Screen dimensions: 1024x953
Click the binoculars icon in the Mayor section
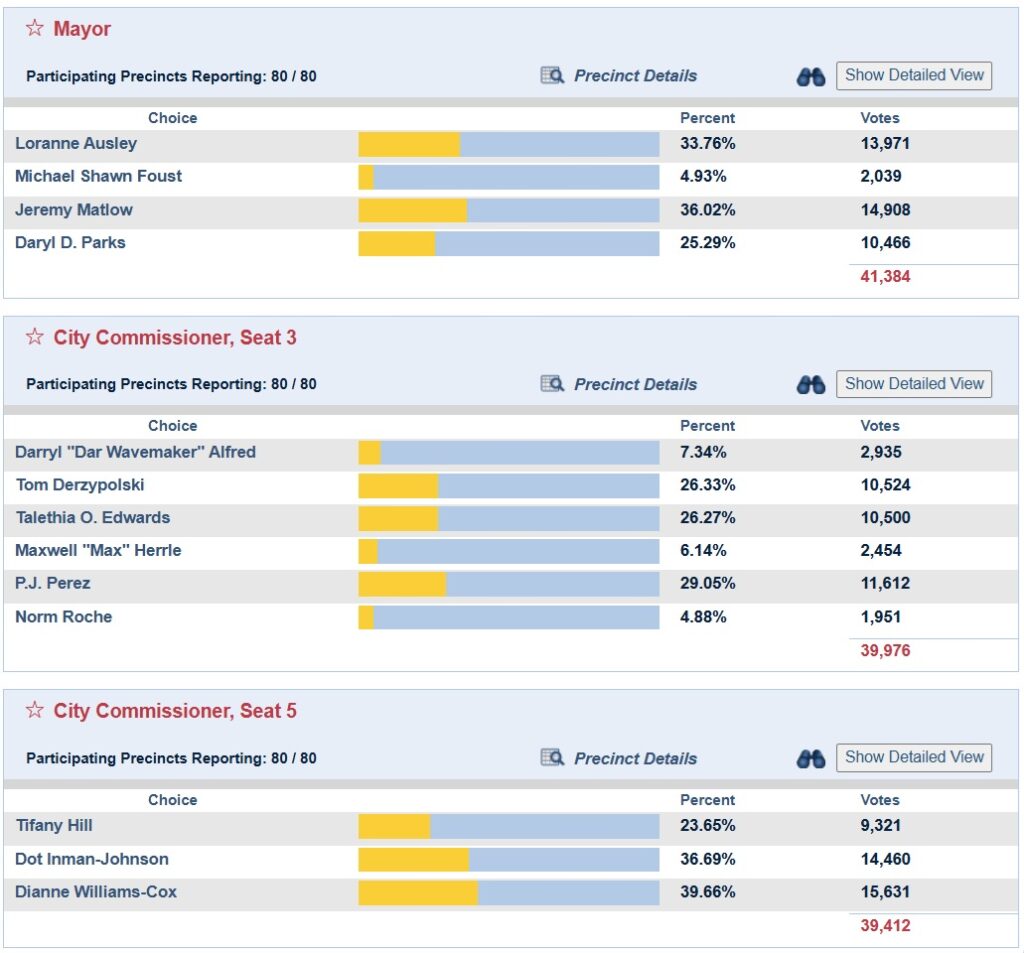810,77
